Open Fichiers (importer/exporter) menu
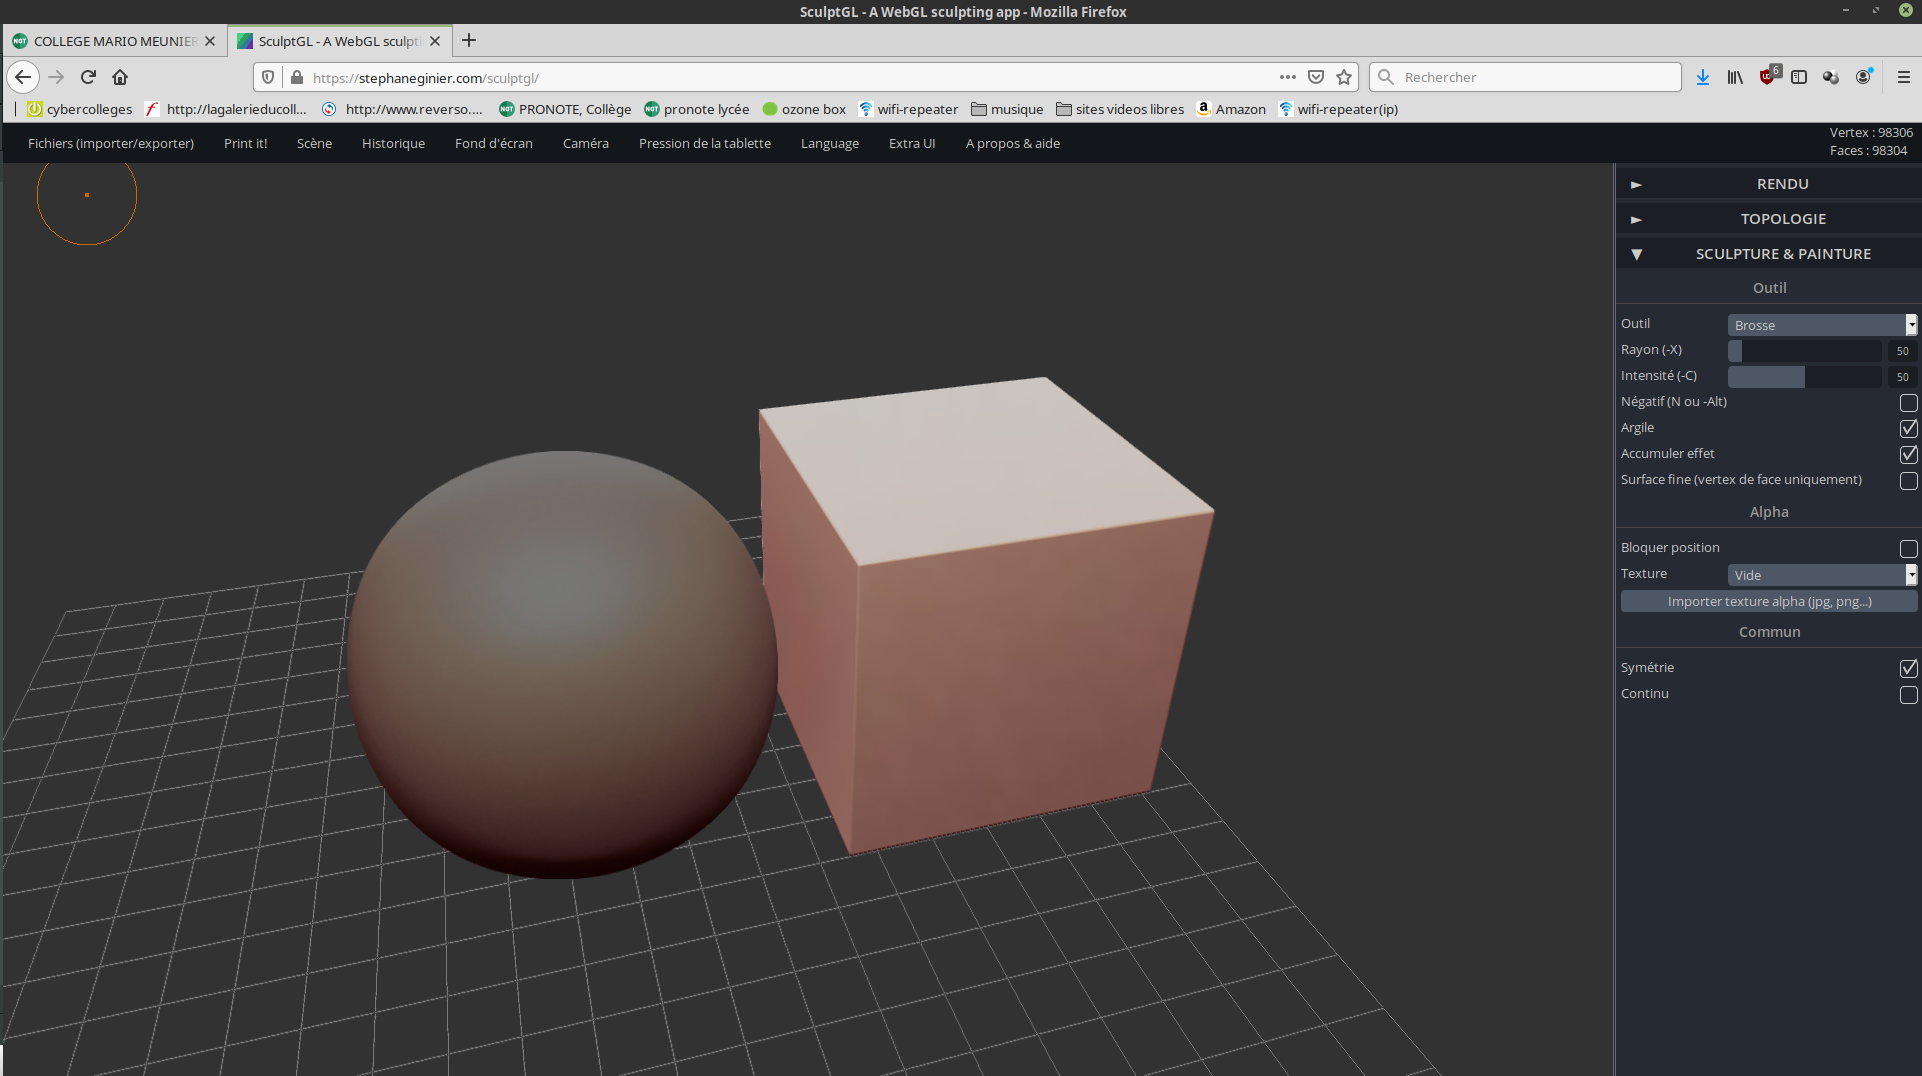The height and width of the screenshot is (1076, 1922). coord(111,143)
